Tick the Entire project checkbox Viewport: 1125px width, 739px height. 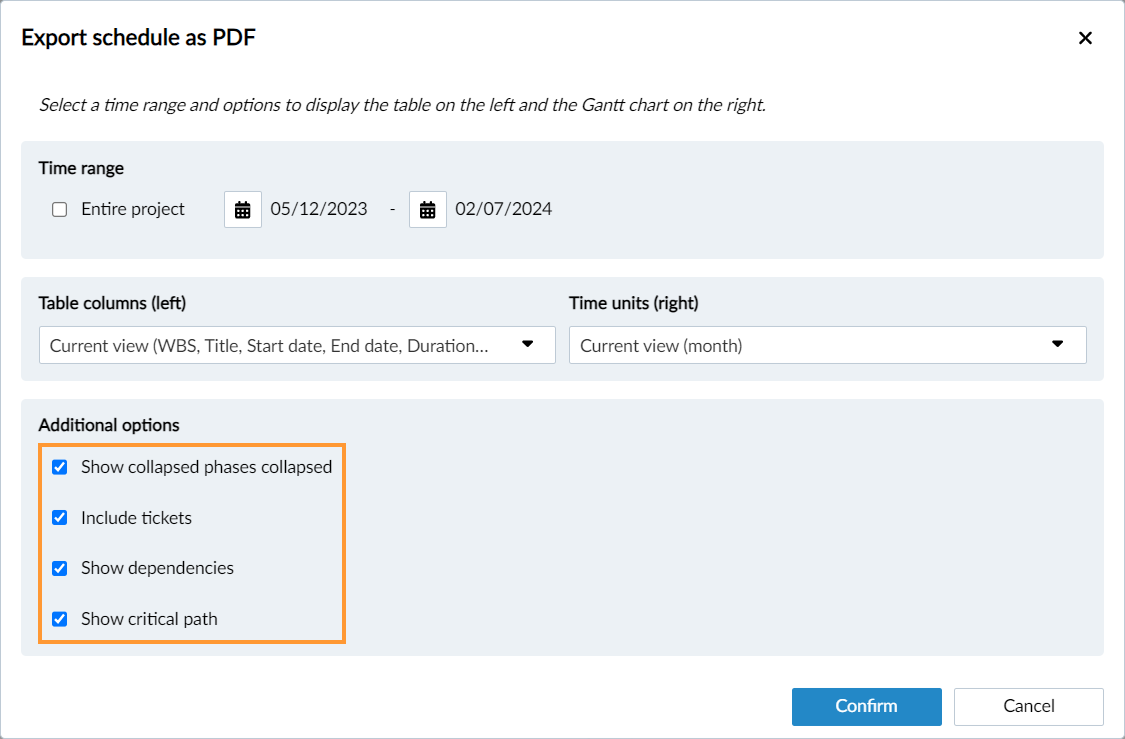(60, 210)
